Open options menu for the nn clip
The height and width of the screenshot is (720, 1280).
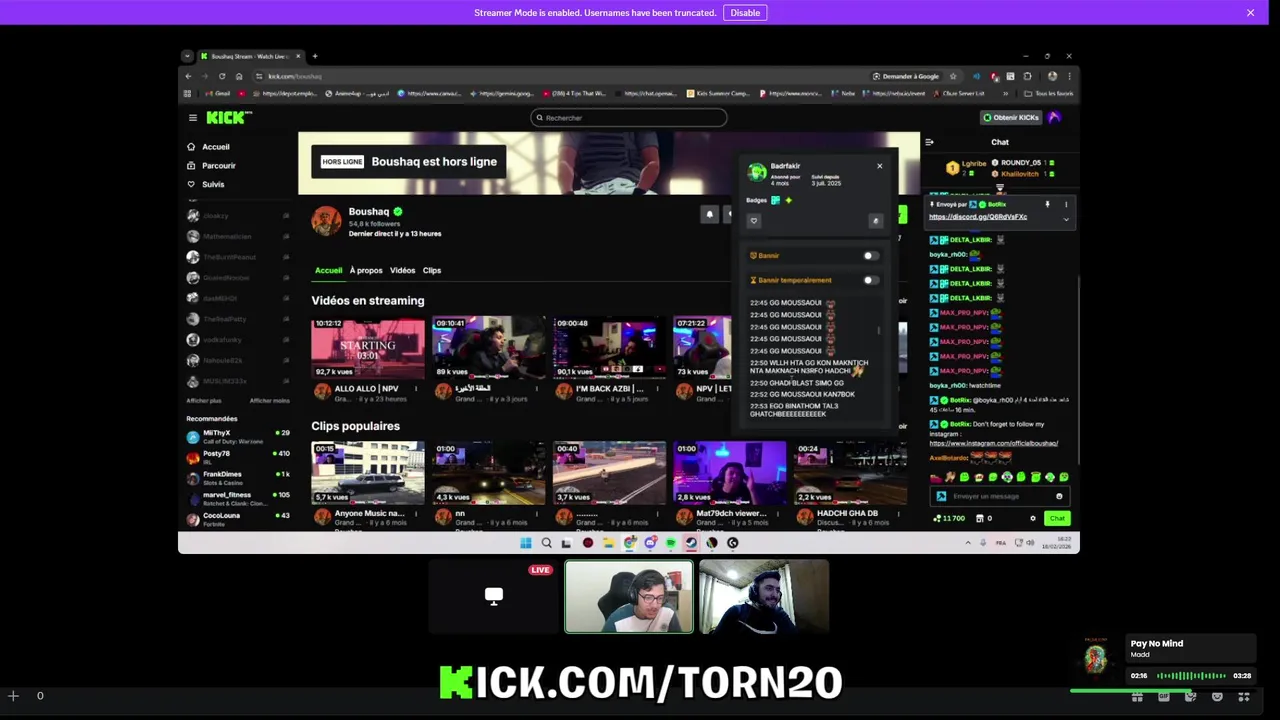[x=538, y=514]
